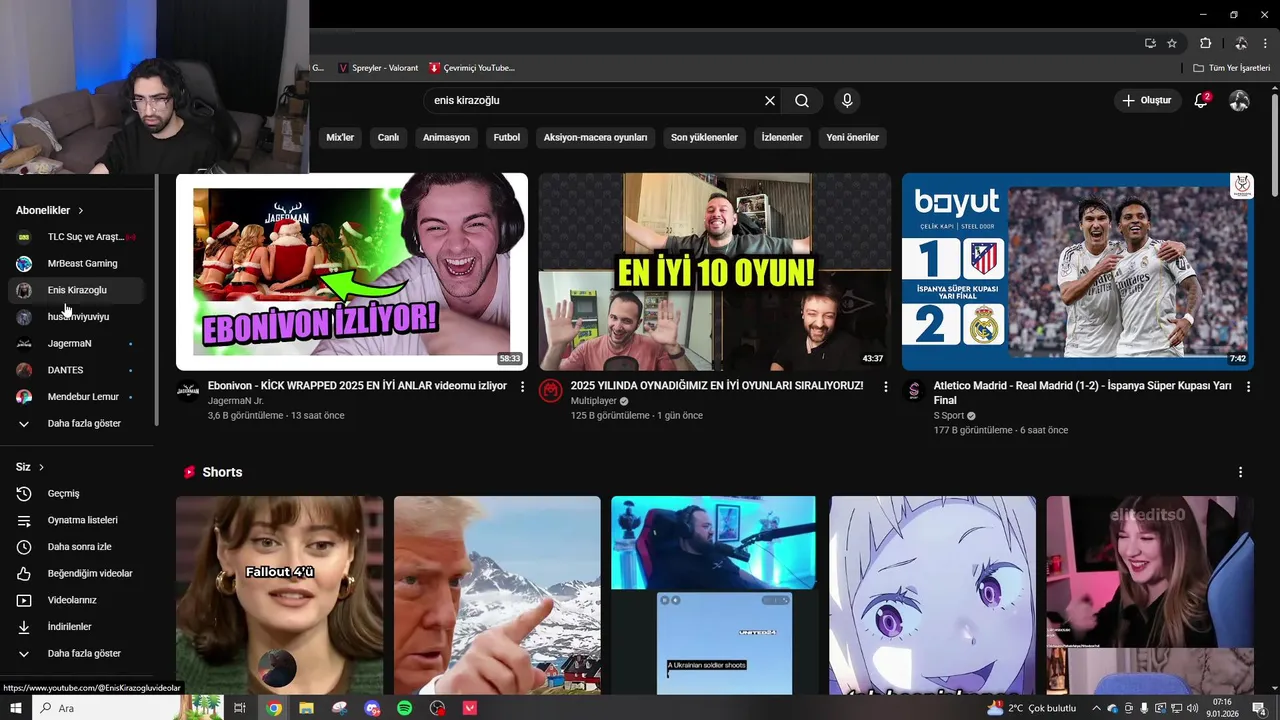The height and width of the screenshot is (720, 1280).
Task: Show hidden system tray icons chevron
Action: pyautogui.click(x=1096, y=708)
